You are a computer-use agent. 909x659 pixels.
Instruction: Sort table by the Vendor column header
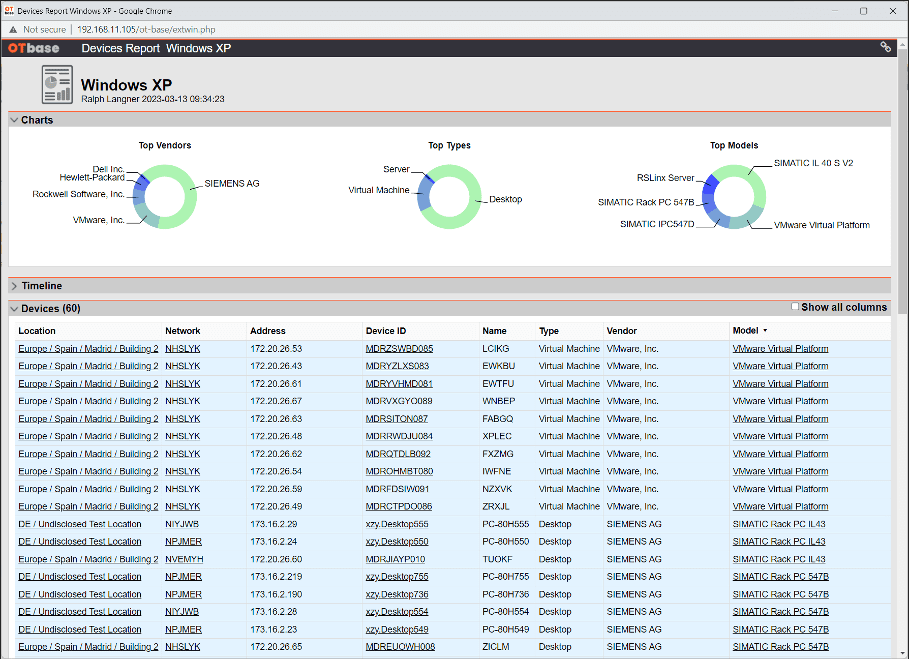click(x=621, y=331)
